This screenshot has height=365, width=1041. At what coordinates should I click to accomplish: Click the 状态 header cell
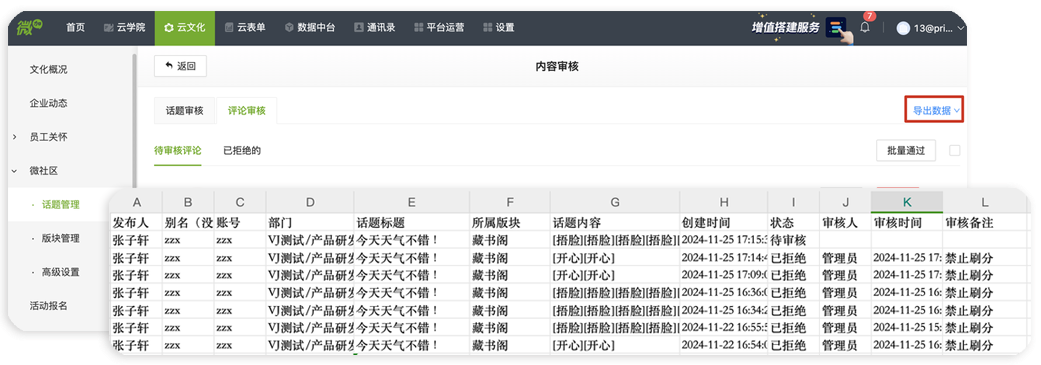pos(793,222)
